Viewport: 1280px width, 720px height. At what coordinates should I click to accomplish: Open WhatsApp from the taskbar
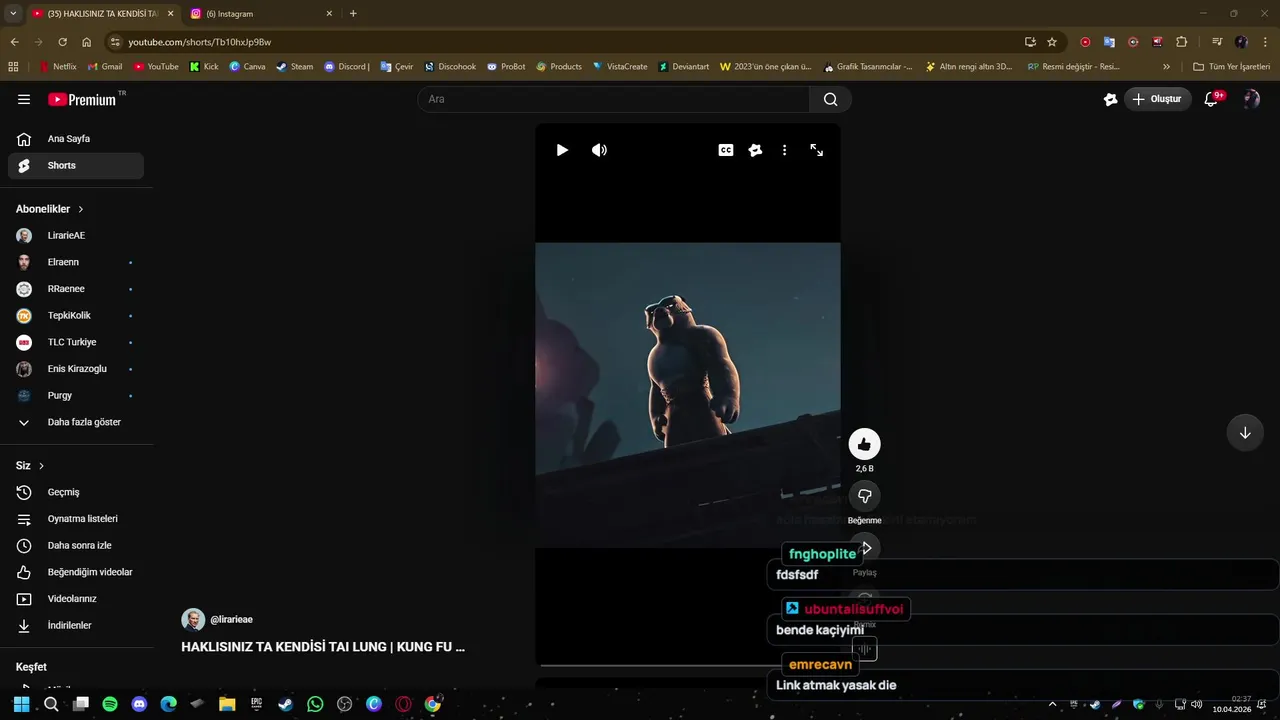click(x=315, y=704)
